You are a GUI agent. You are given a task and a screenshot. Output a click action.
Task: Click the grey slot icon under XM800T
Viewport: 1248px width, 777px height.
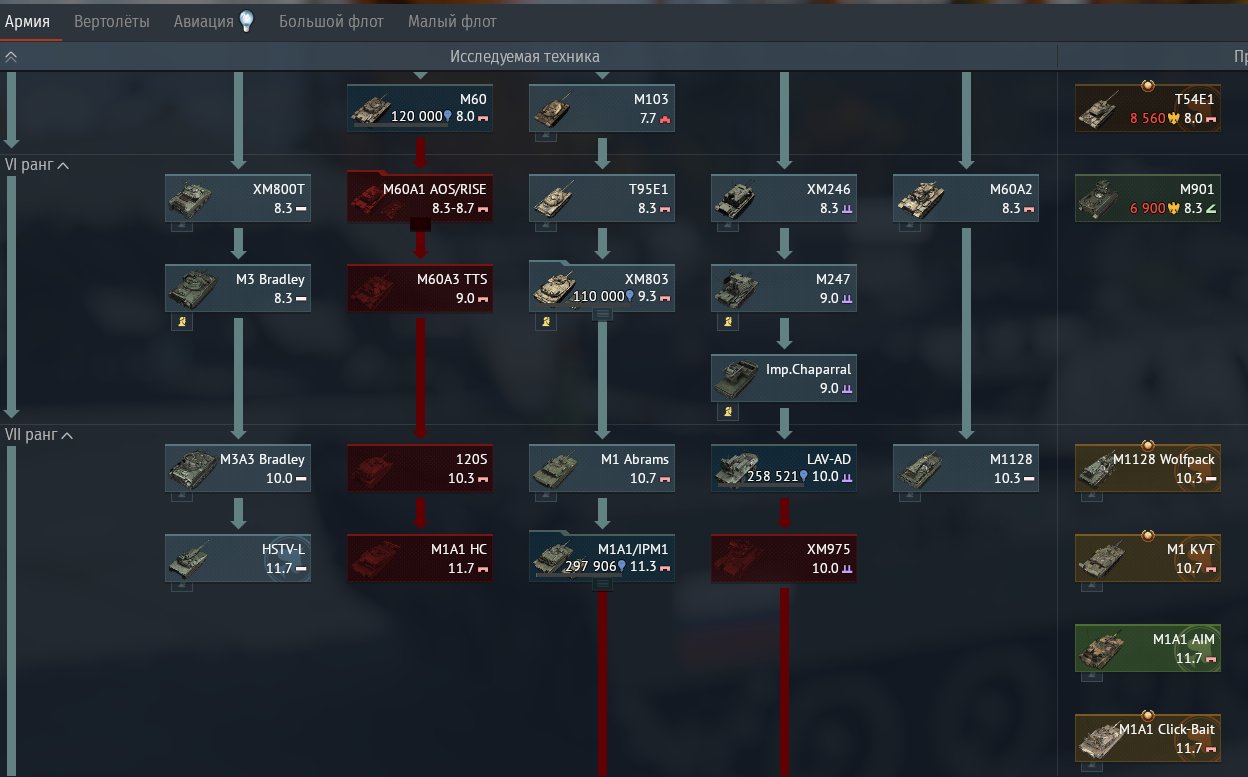pyautogui.click(x=183, y=227)
